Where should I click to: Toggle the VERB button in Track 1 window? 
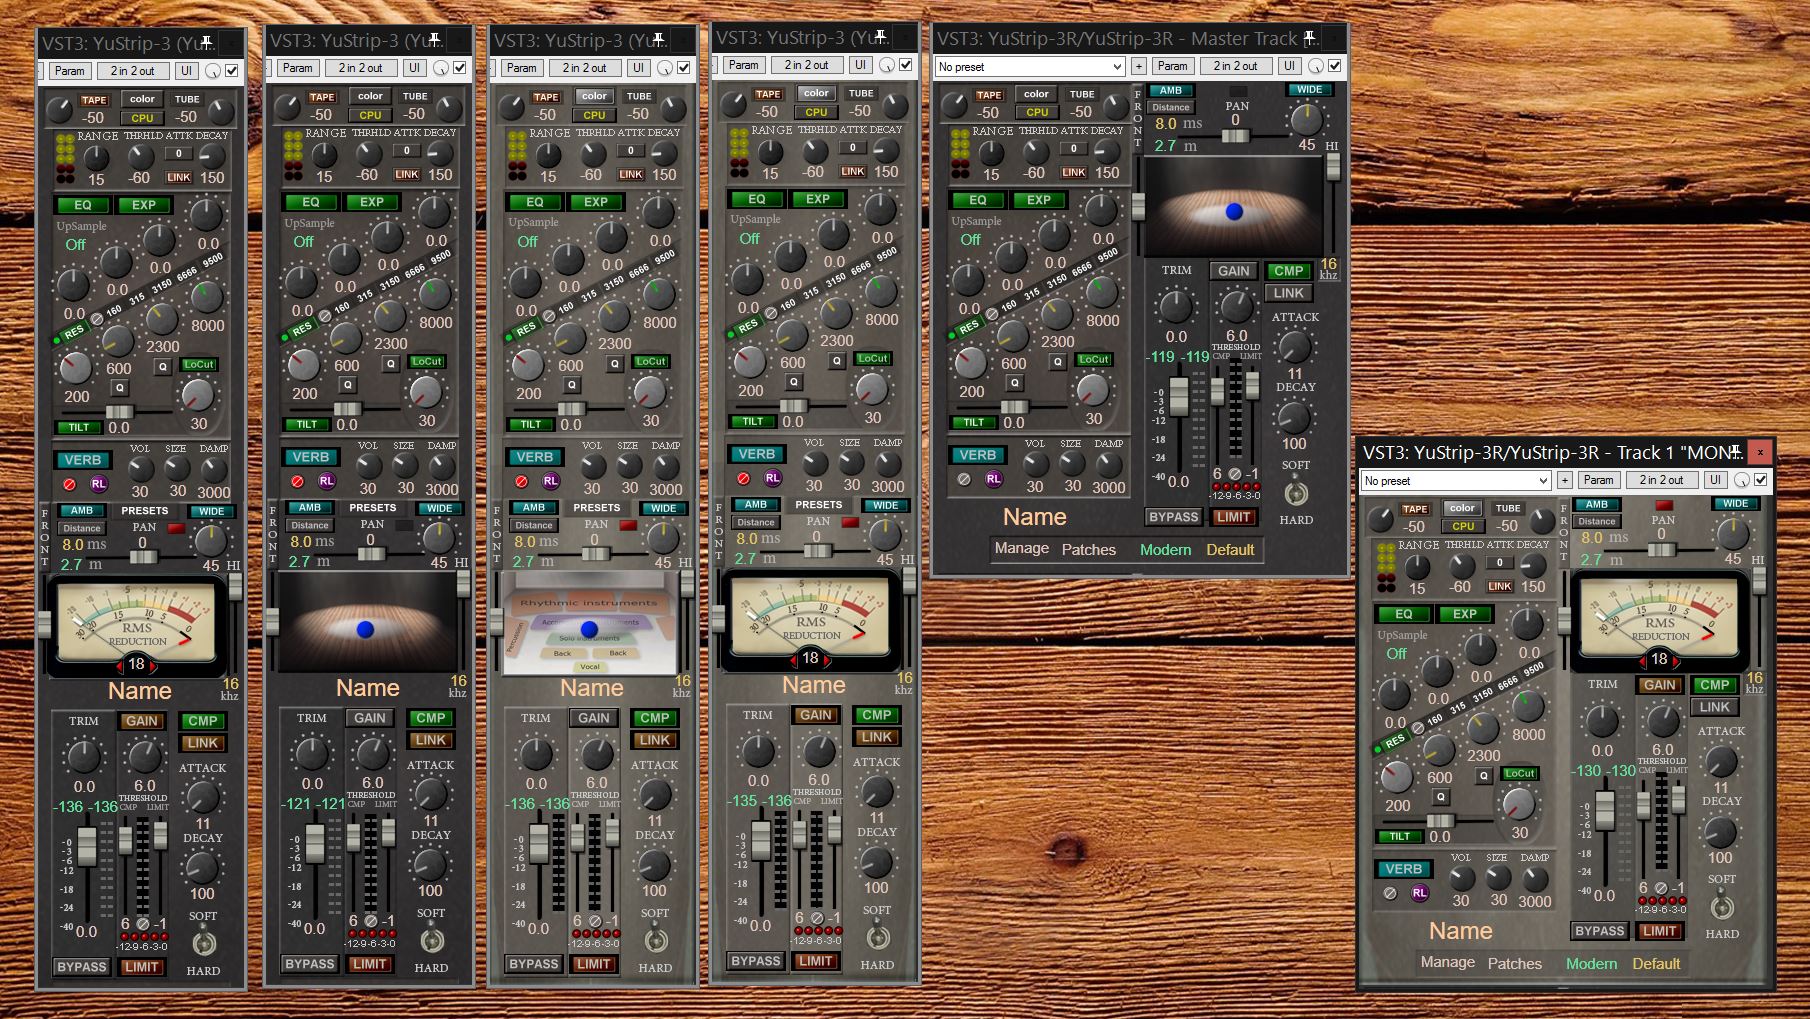(1403, 869)
